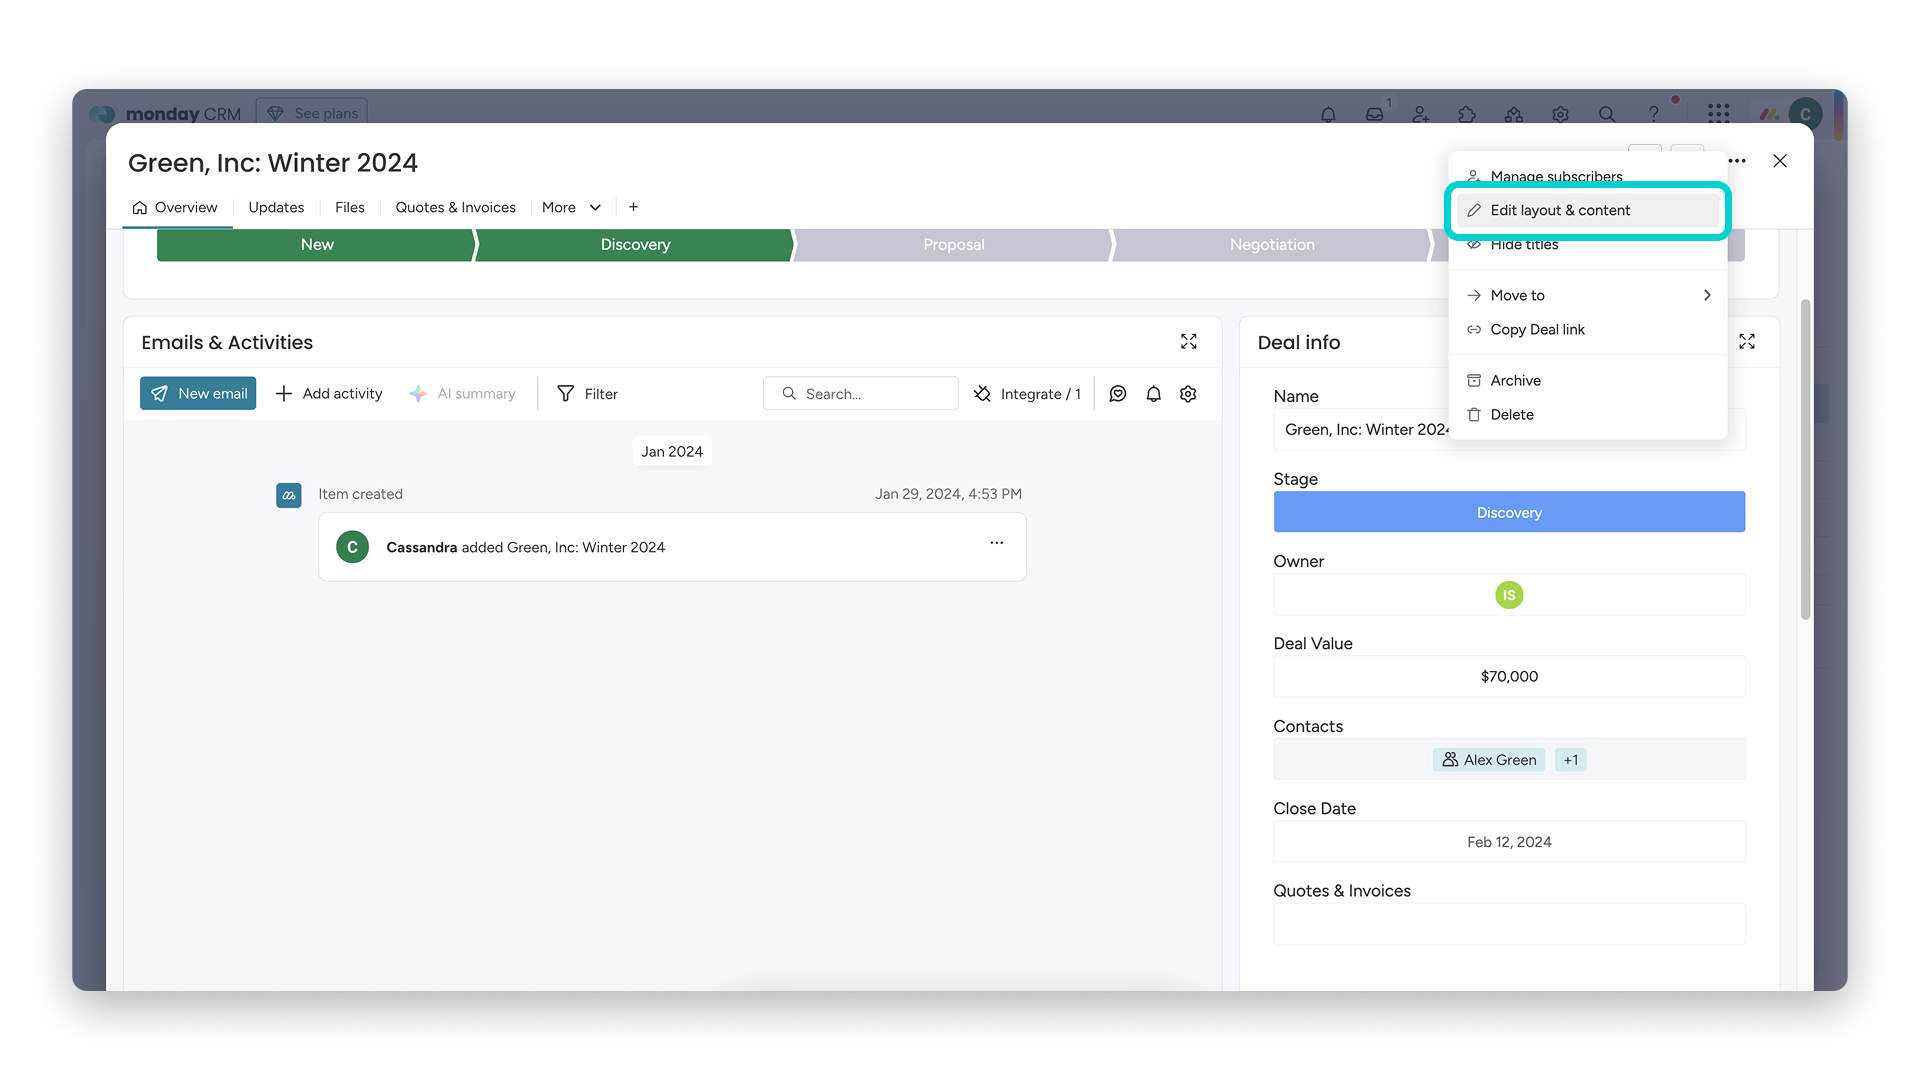Screen dimensions: 1920x1080
Task: Show the +1 additional contacts
Action: click(x=1571, y=760)
